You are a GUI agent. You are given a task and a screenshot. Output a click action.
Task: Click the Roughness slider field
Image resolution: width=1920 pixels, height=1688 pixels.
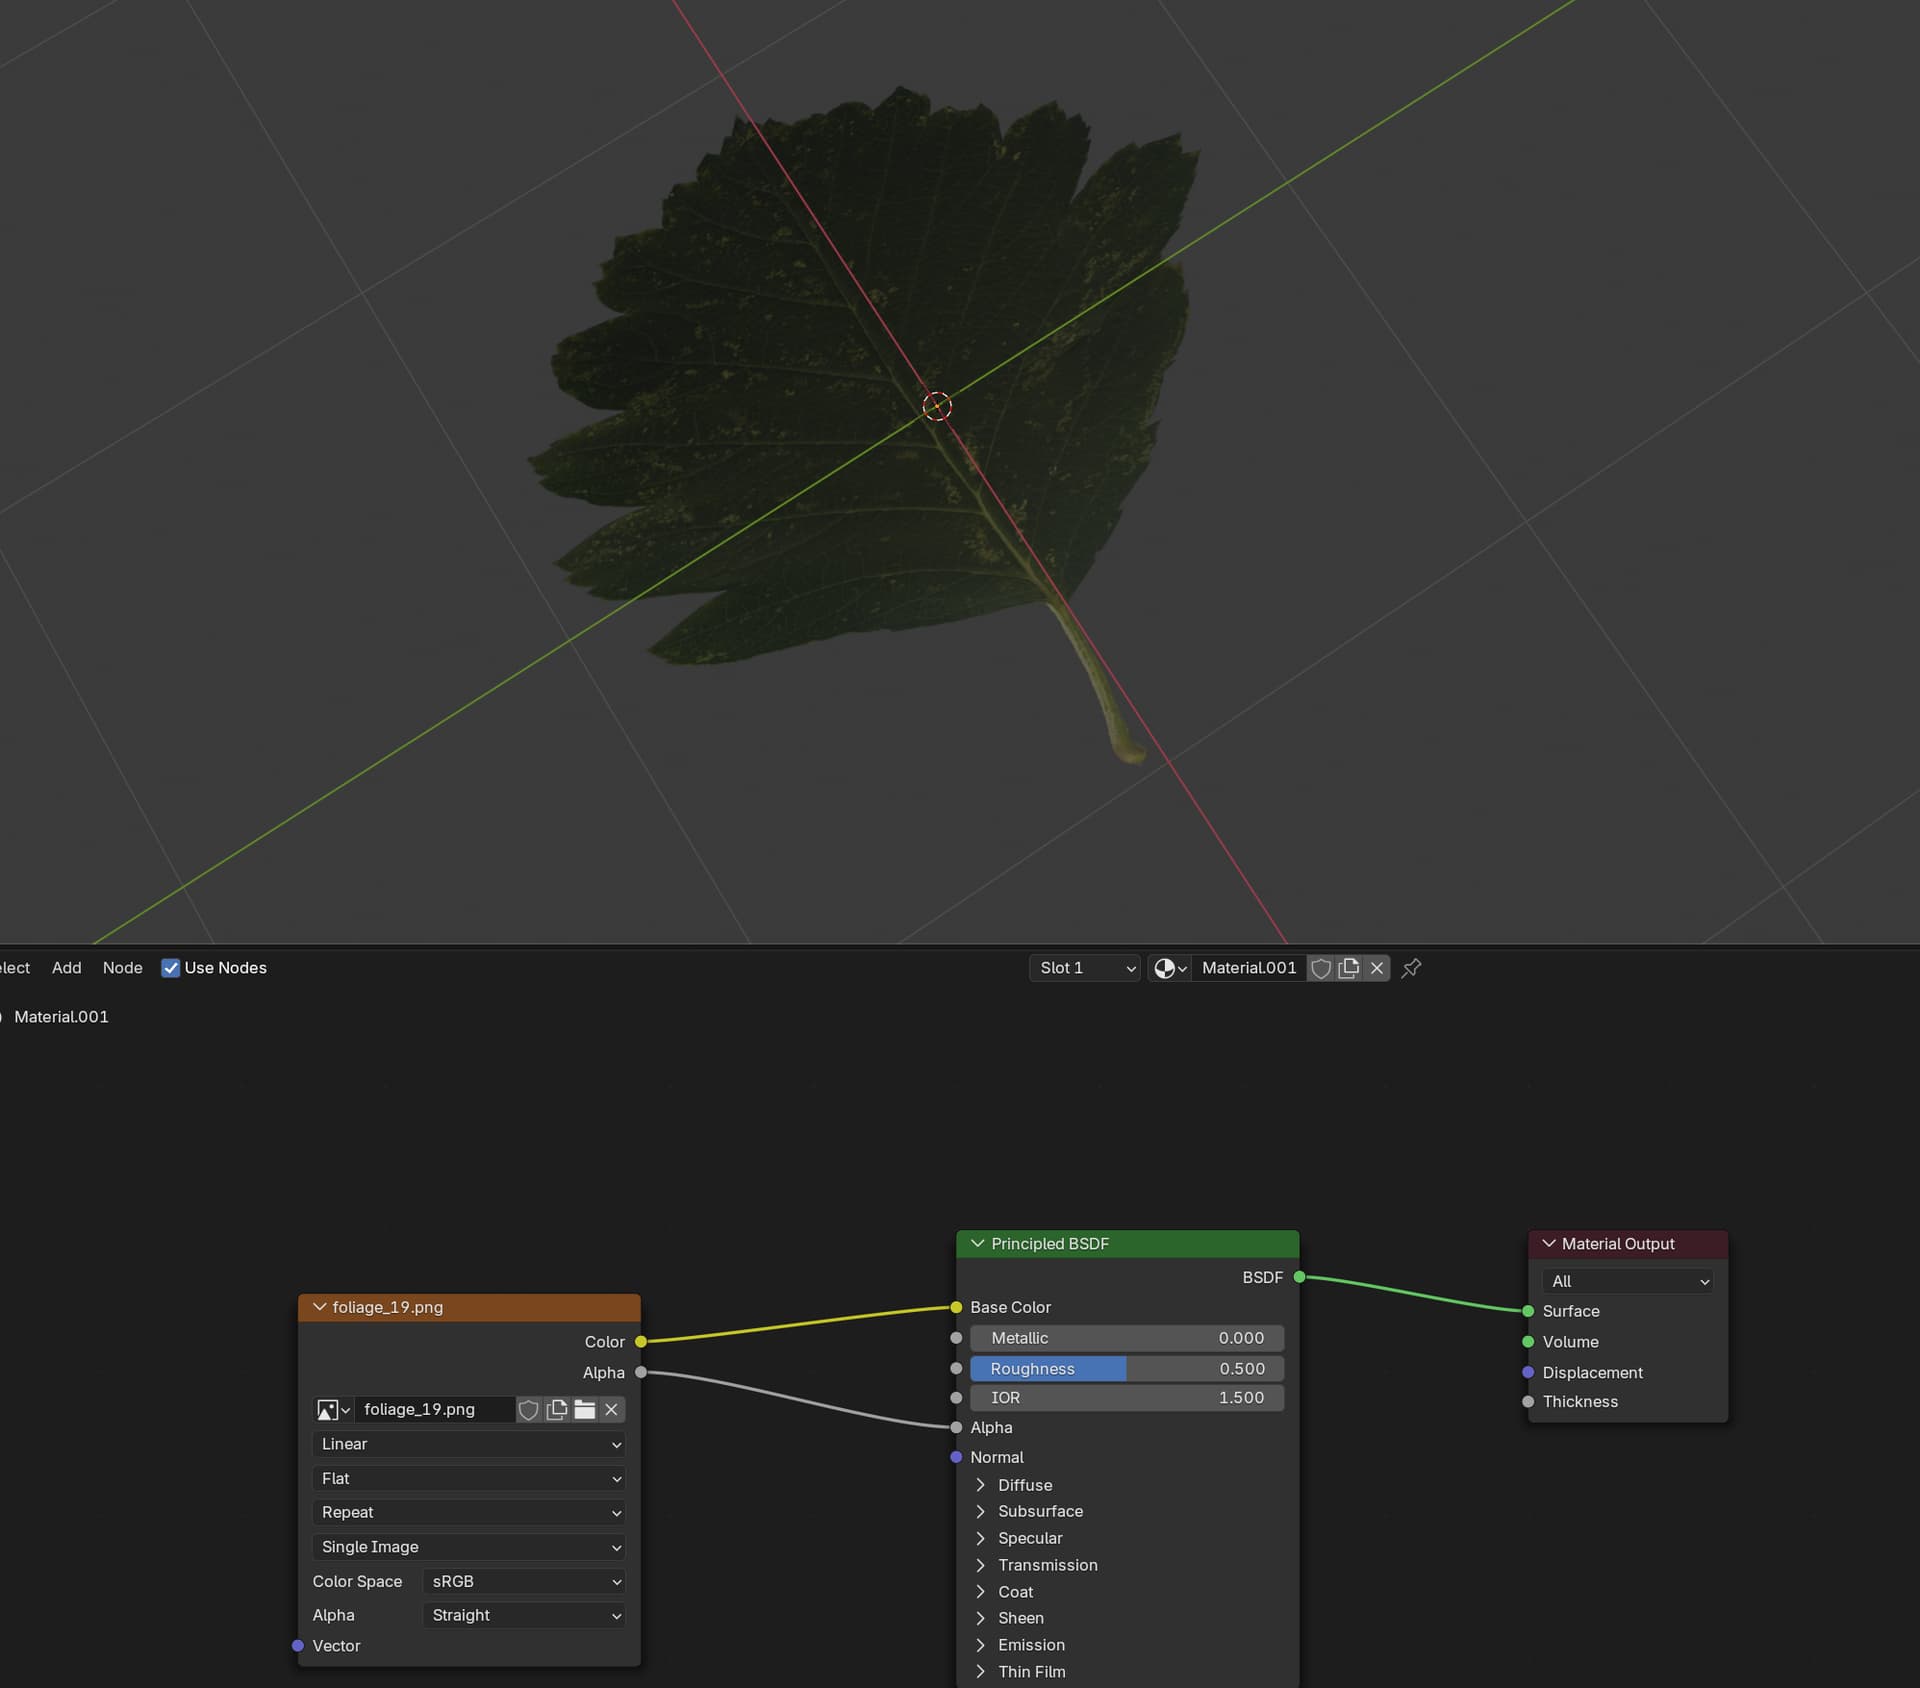pyautogui.click(x=1126, y=1368)
